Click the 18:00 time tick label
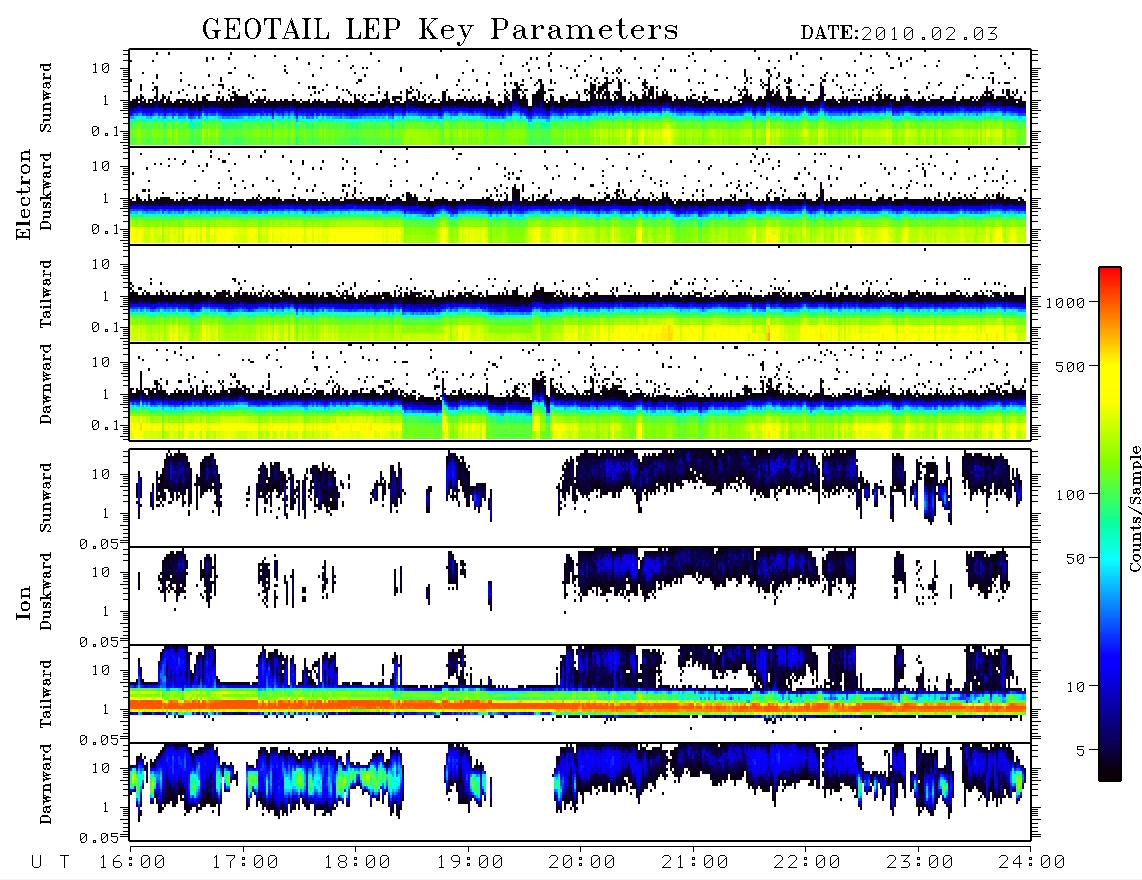1142x880 pixels. 357,863
